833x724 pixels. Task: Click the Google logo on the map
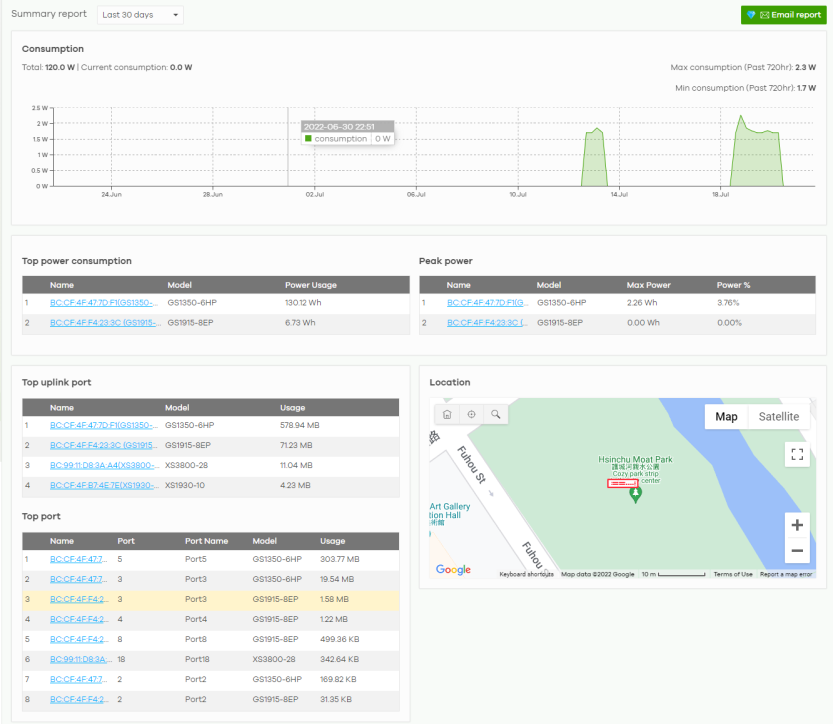coord(453,570)
